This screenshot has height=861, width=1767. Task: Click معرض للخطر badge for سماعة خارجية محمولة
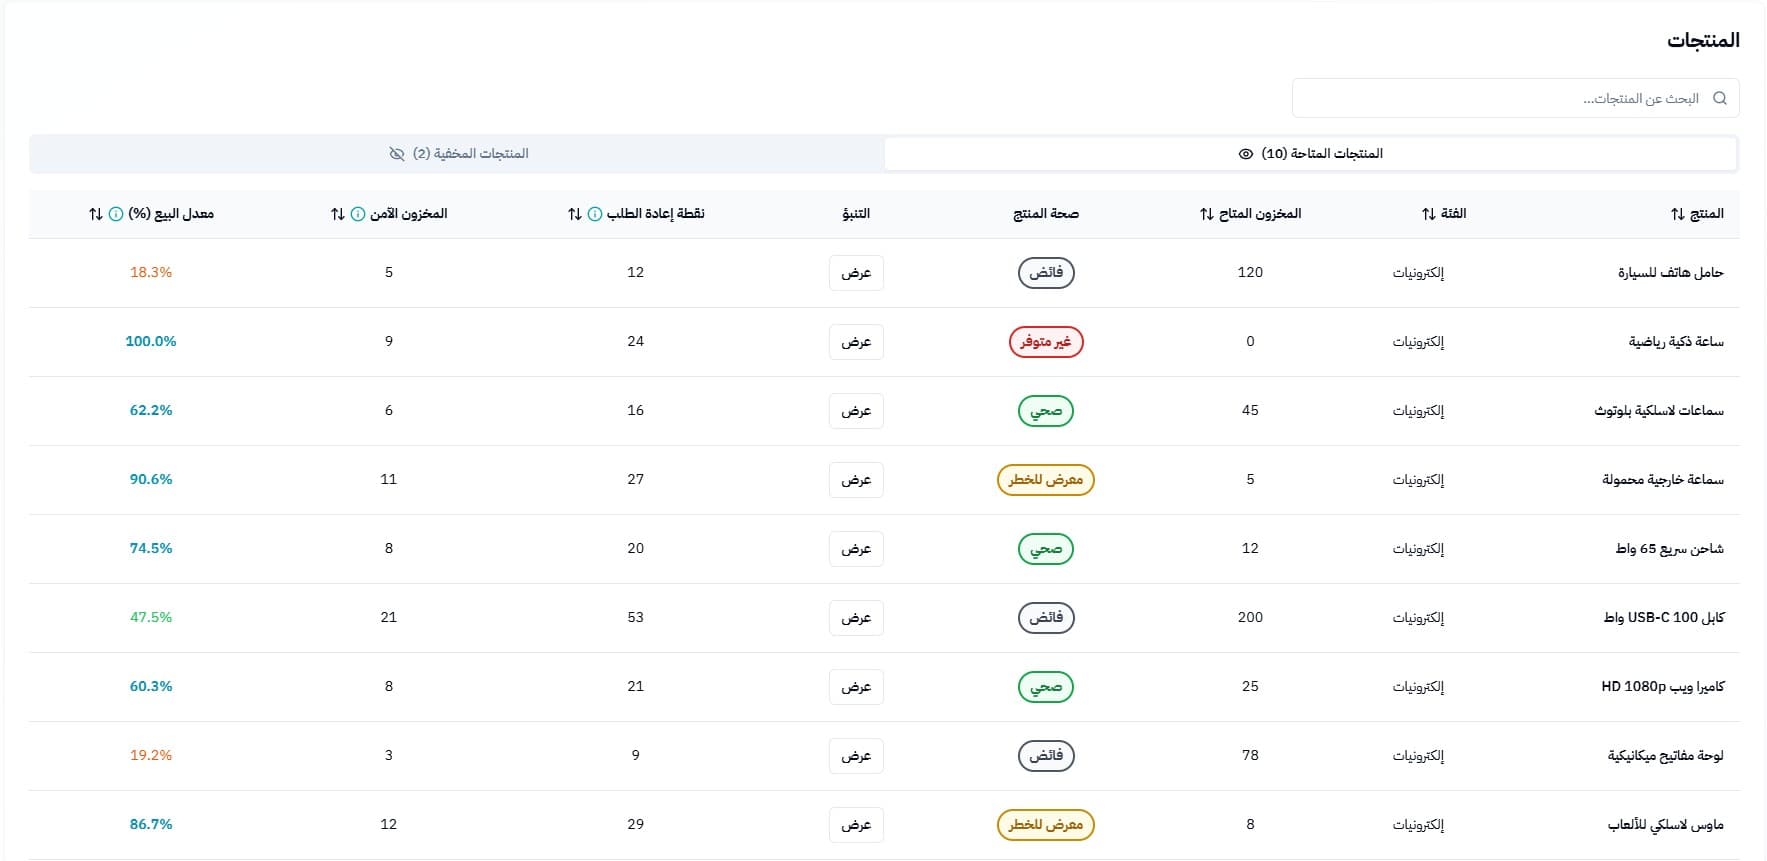1046,480
